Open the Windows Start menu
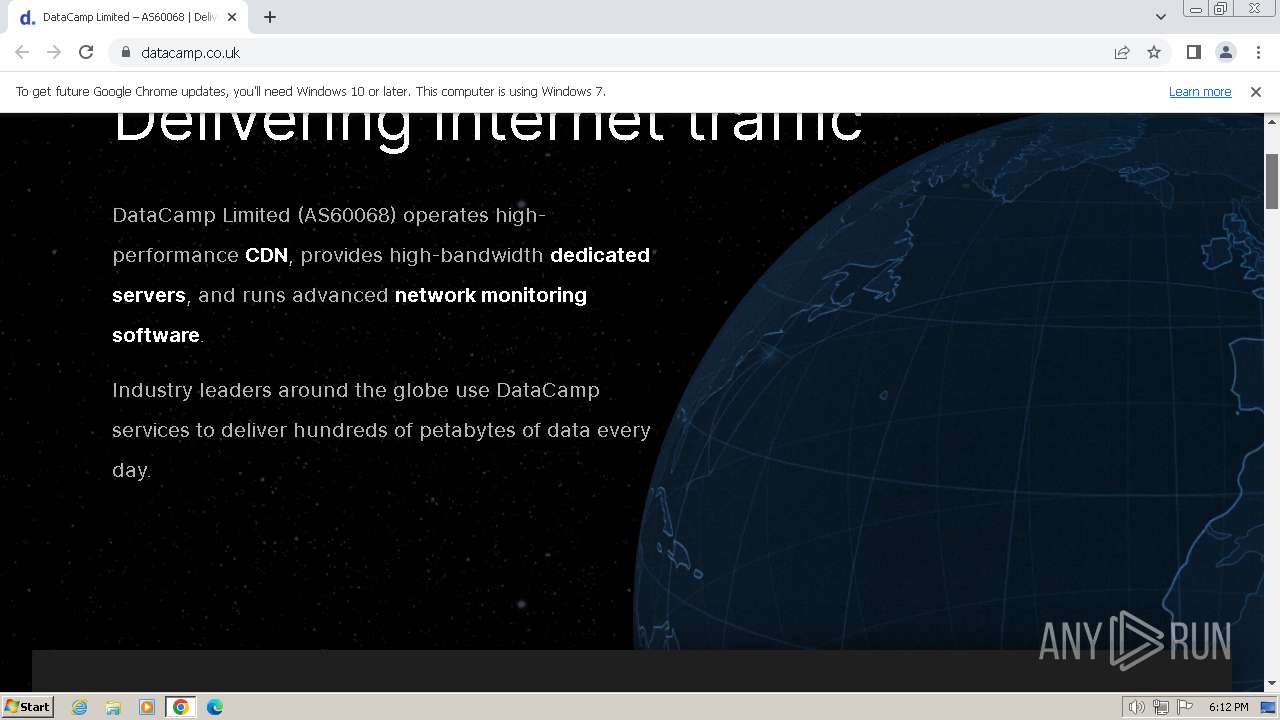The image size is (1280, 720). tap(27, 706)
